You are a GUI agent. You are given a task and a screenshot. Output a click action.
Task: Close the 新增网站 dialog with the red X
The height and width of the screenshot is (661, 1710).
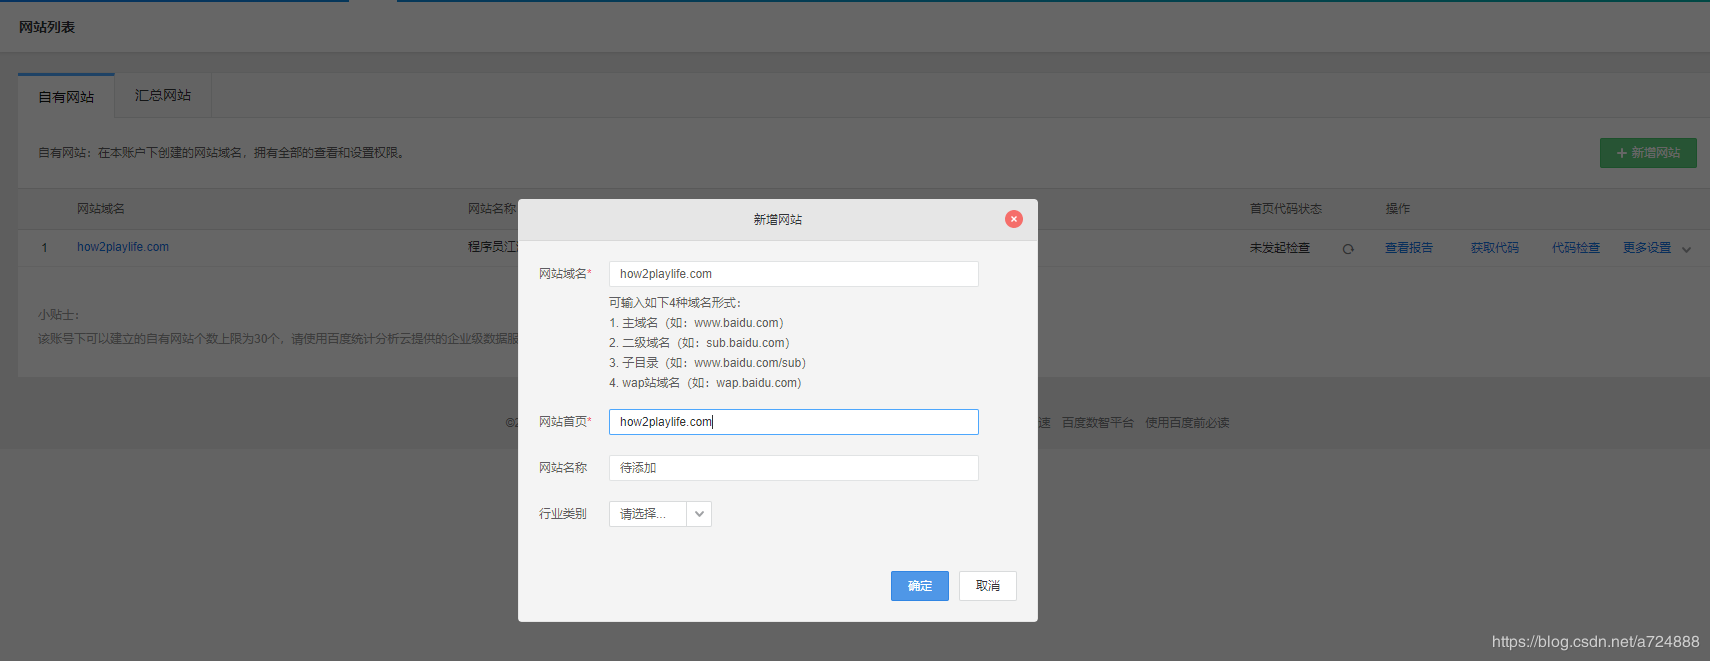point(1014,219)
